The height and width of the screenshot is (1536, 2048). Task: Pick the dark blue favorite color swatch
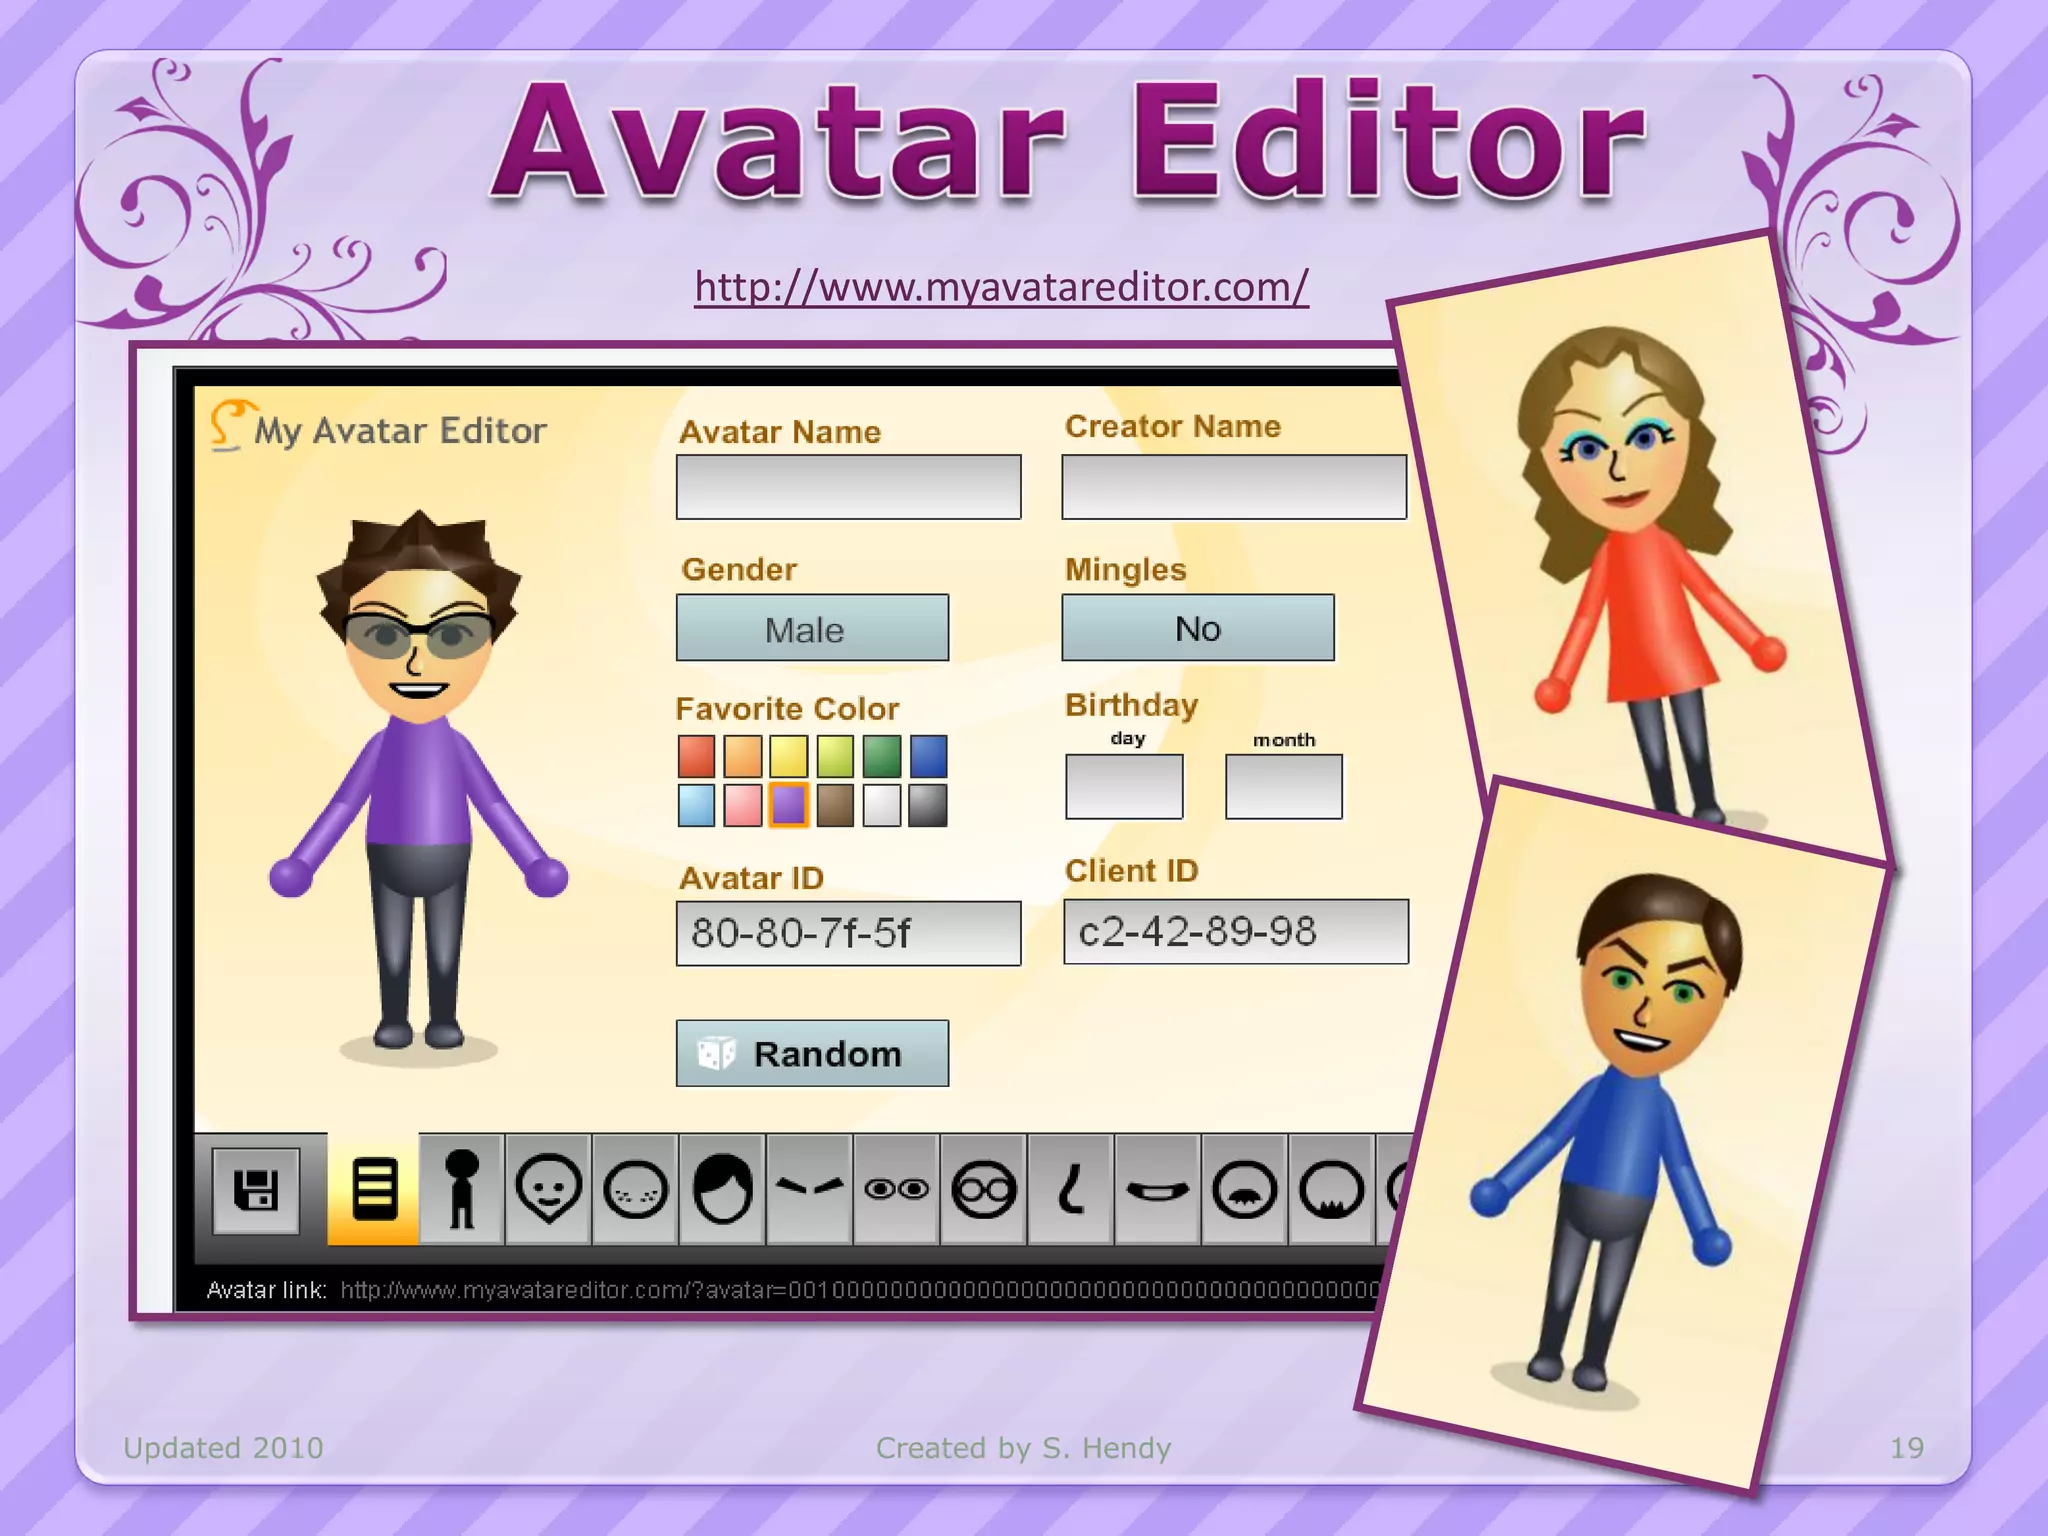pyautogui.click(x=928, y=756)
